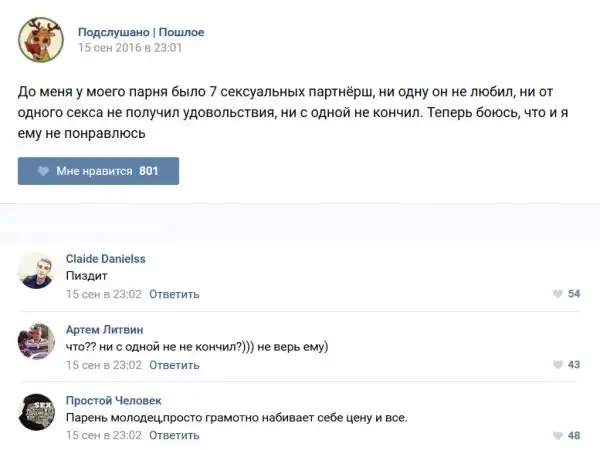
Task: Open Claide Danielss's profile name link
Action: pos(105,258)
